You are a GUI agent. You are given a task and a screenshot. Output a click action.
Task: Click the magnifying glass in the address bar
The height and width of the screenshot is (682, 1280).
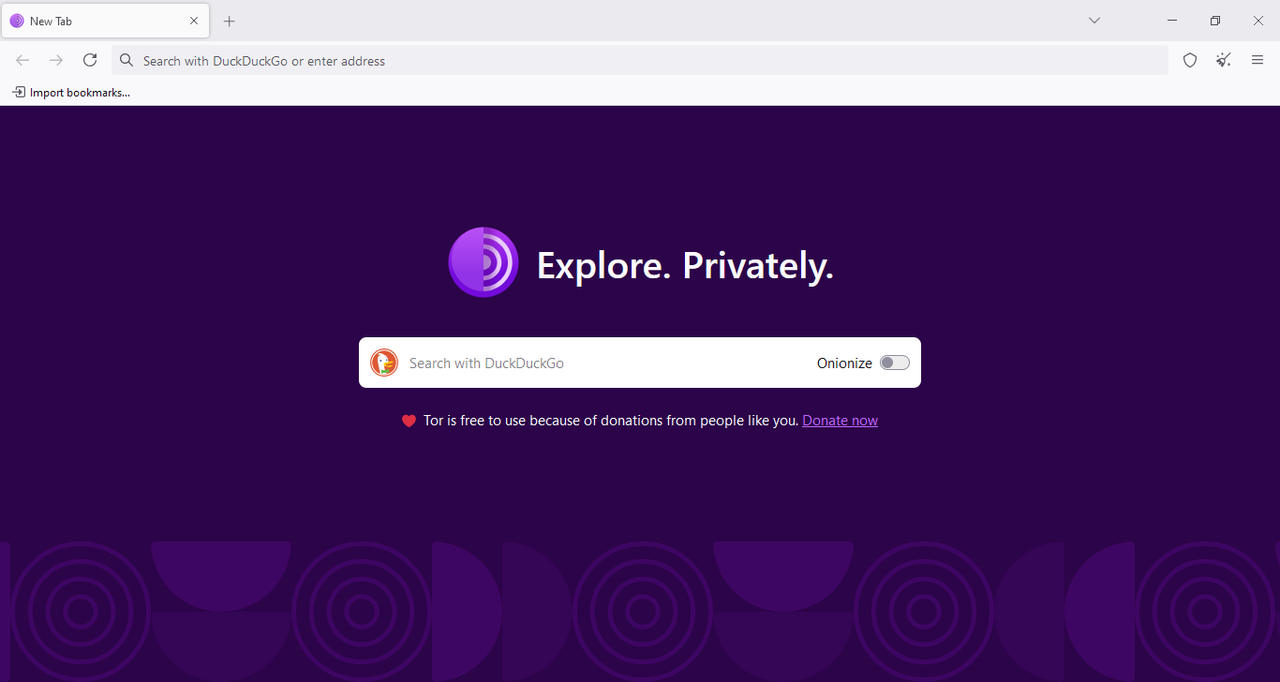coord(126,60)
